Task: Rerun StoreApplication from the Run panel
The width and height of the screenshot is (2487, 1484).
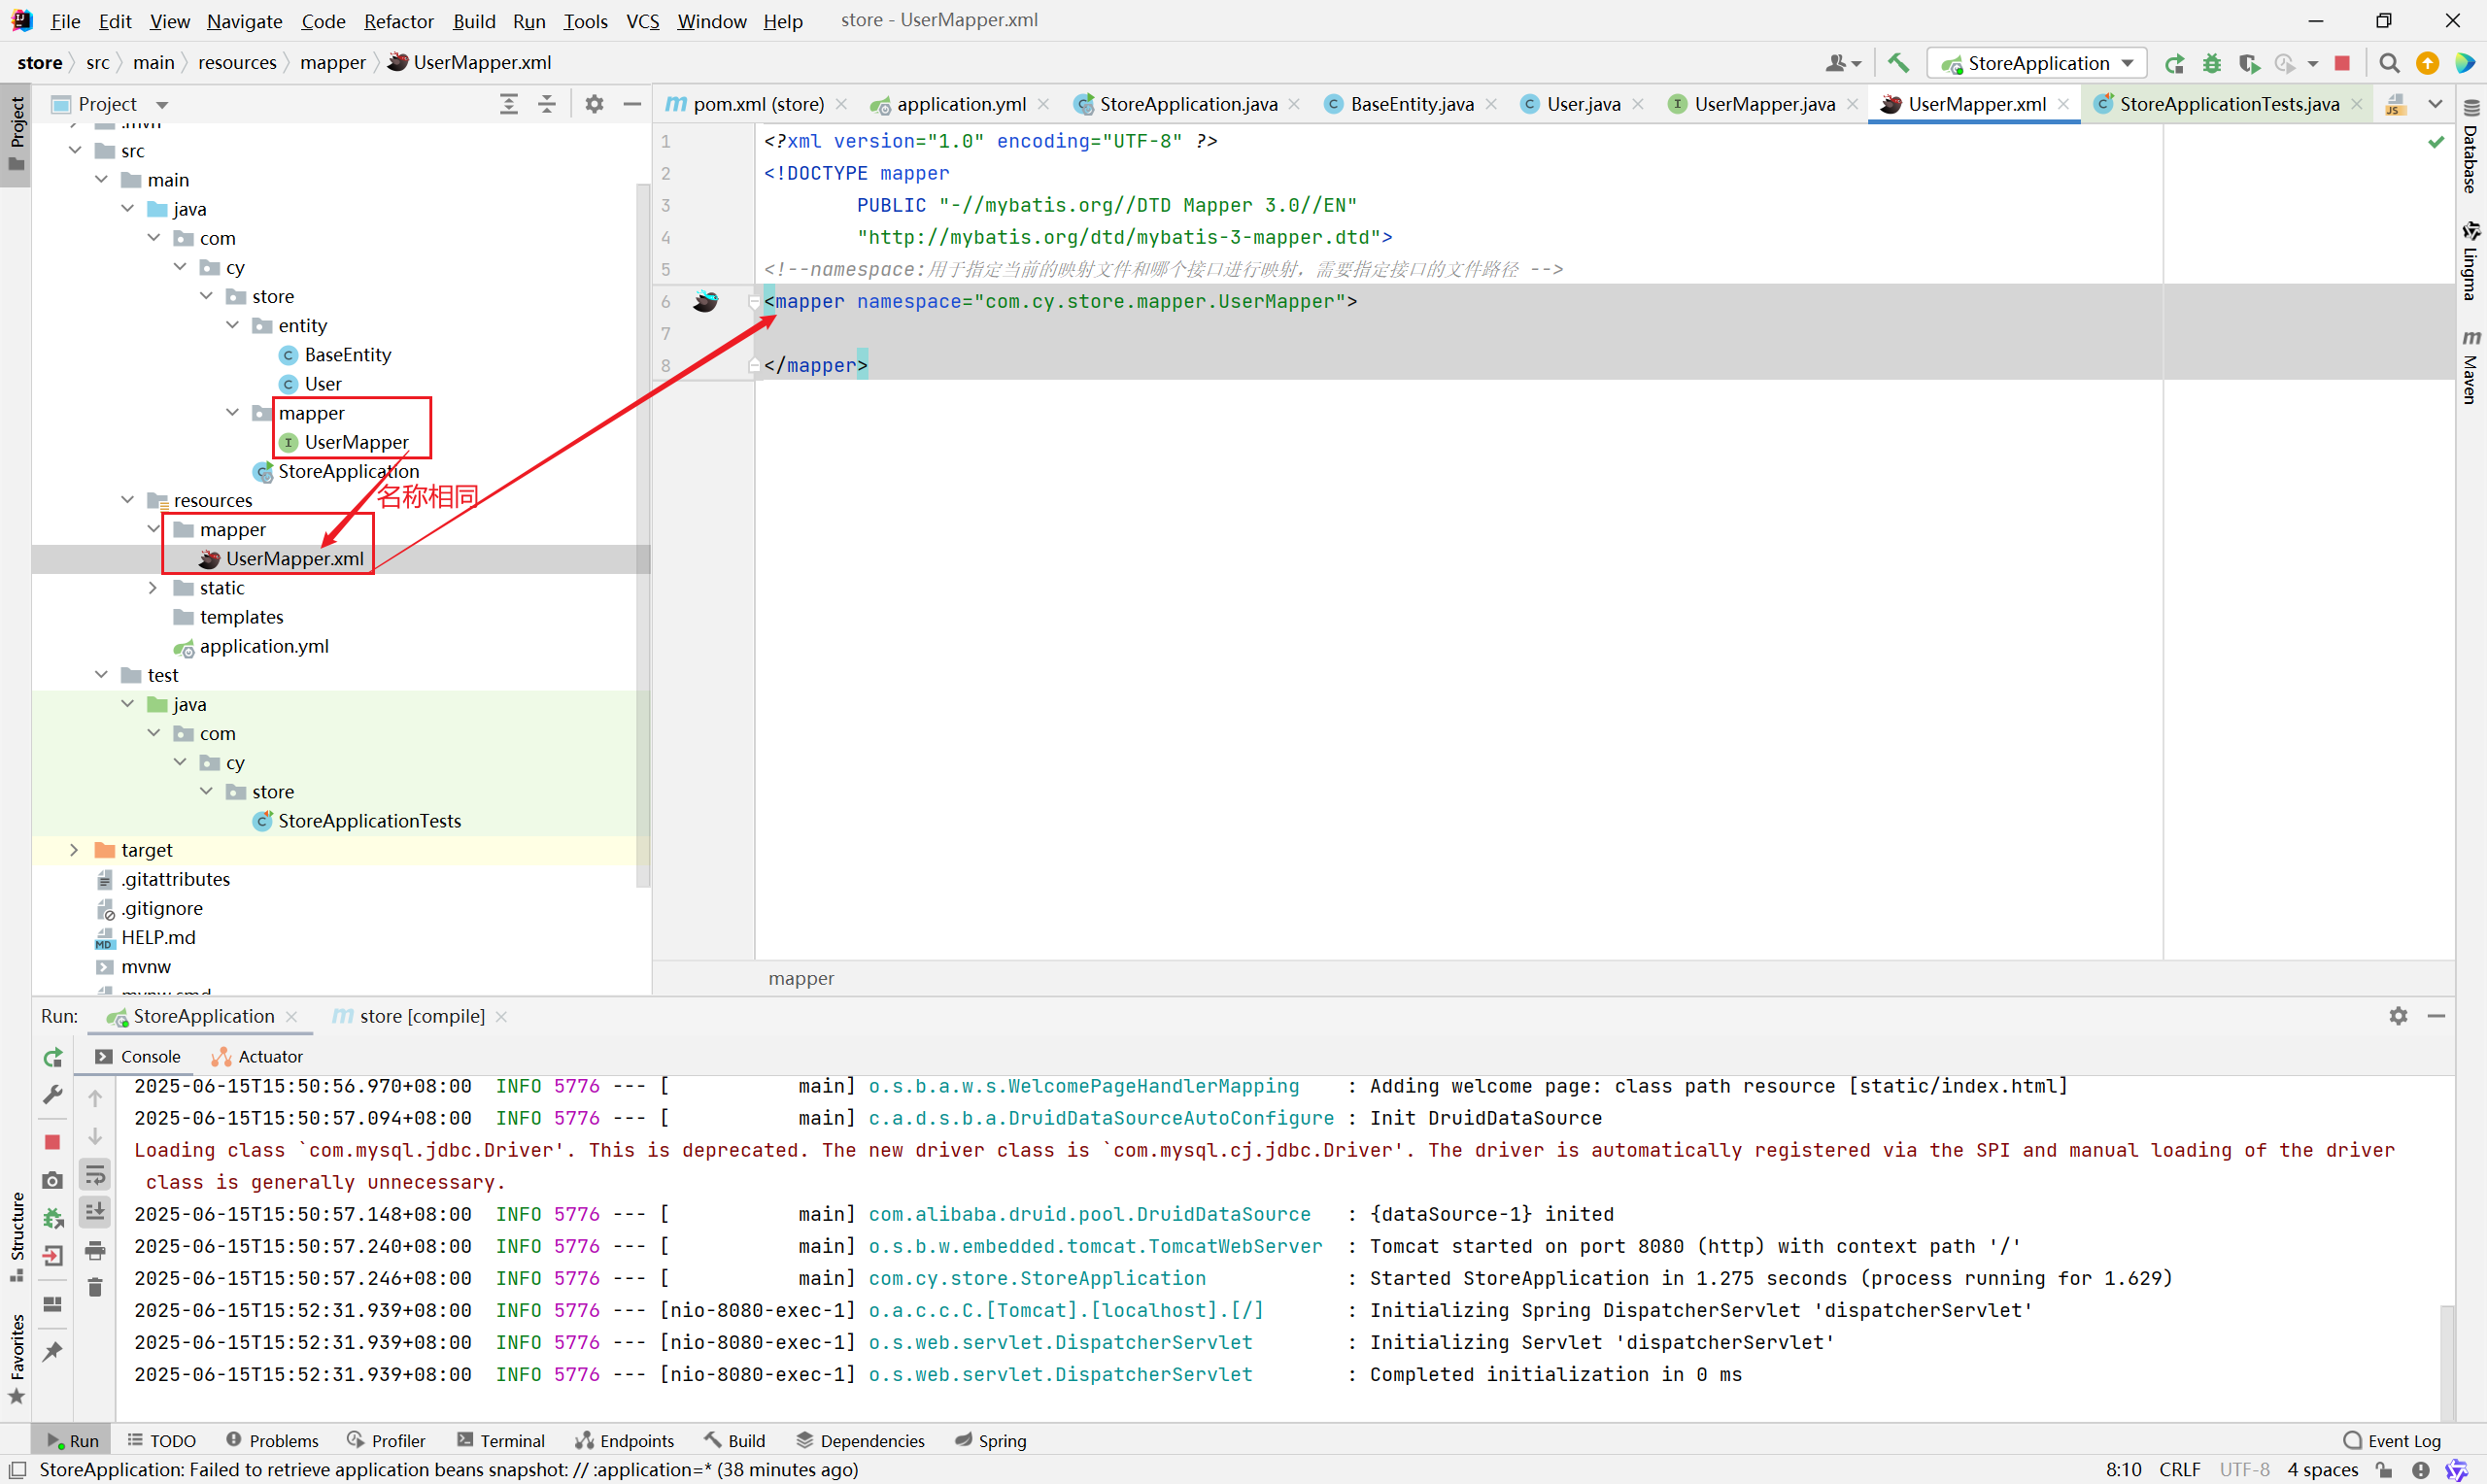Action: coord(53,1057)
